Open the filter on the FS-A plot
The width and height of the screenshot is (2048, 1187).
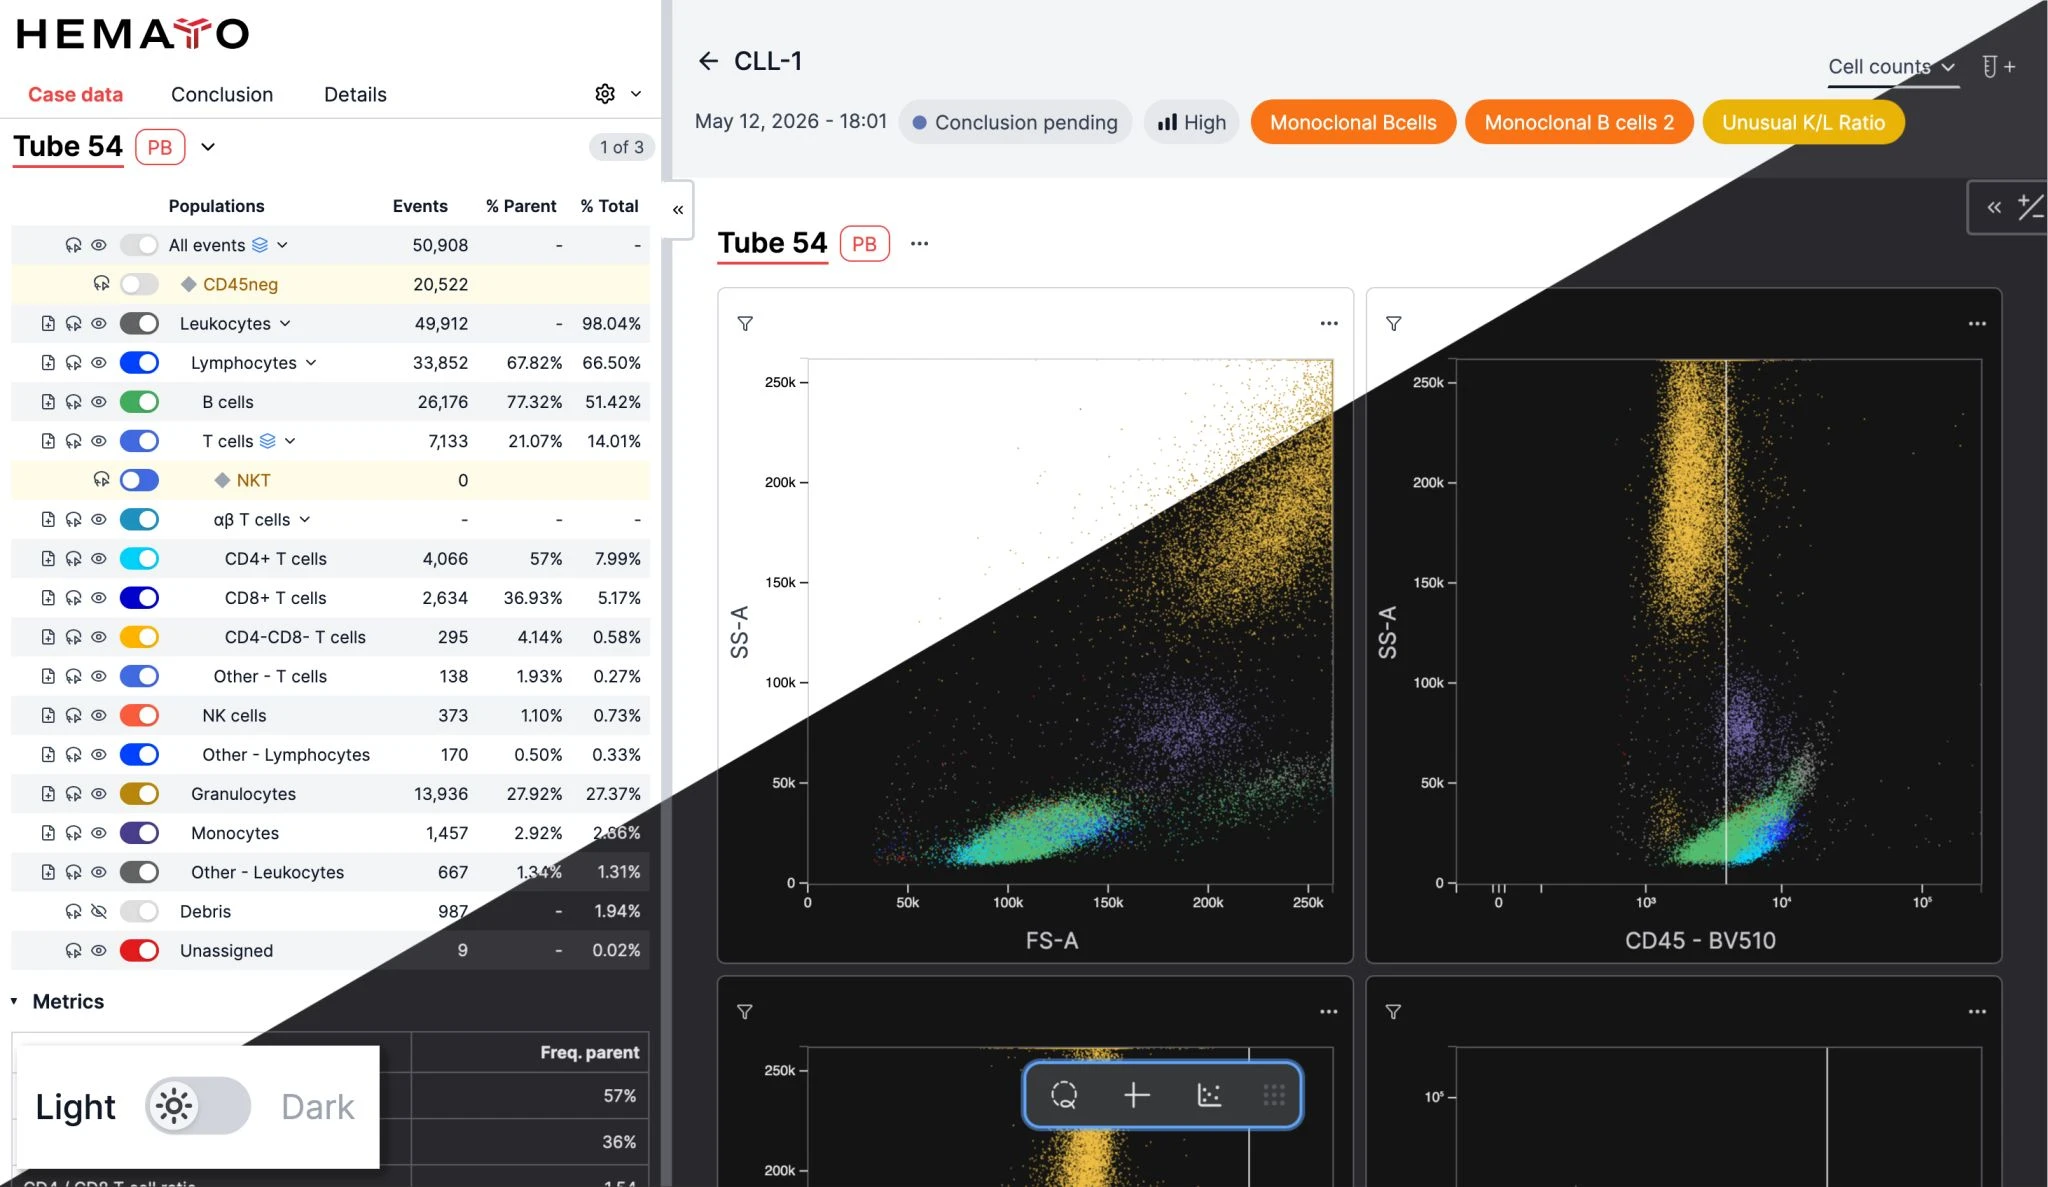[745, 323]
